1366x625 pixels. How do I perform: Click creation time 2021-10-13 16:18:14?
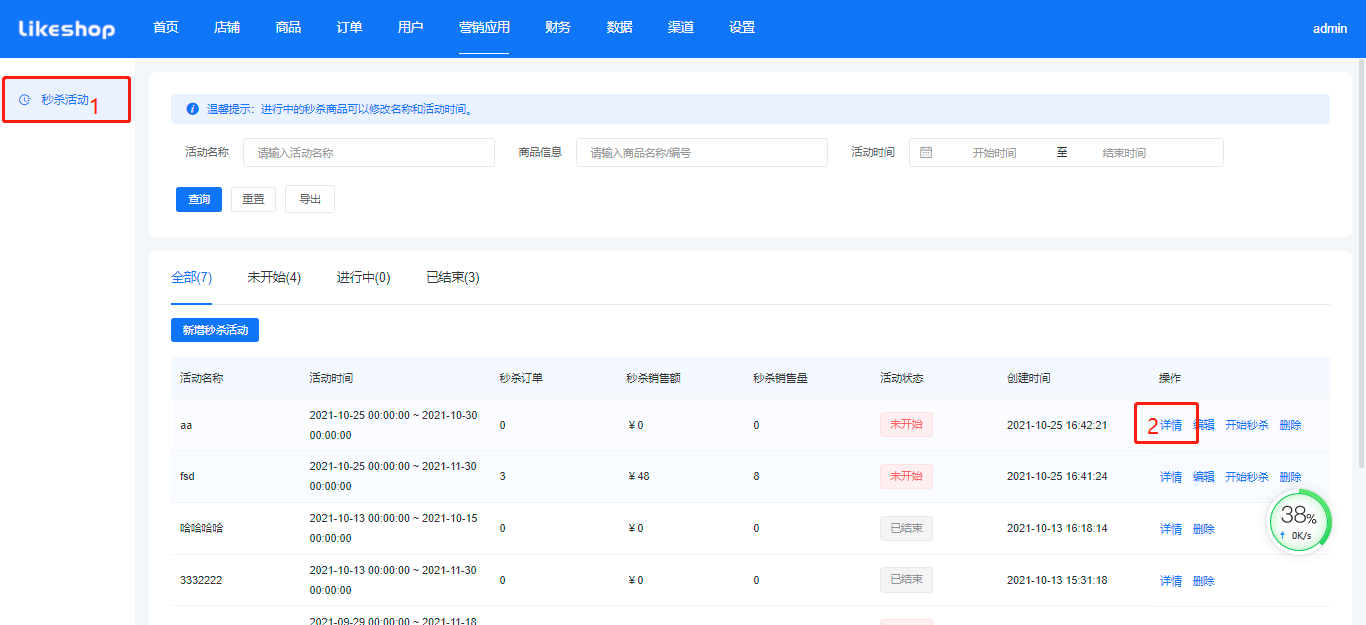pos(1057,529)
